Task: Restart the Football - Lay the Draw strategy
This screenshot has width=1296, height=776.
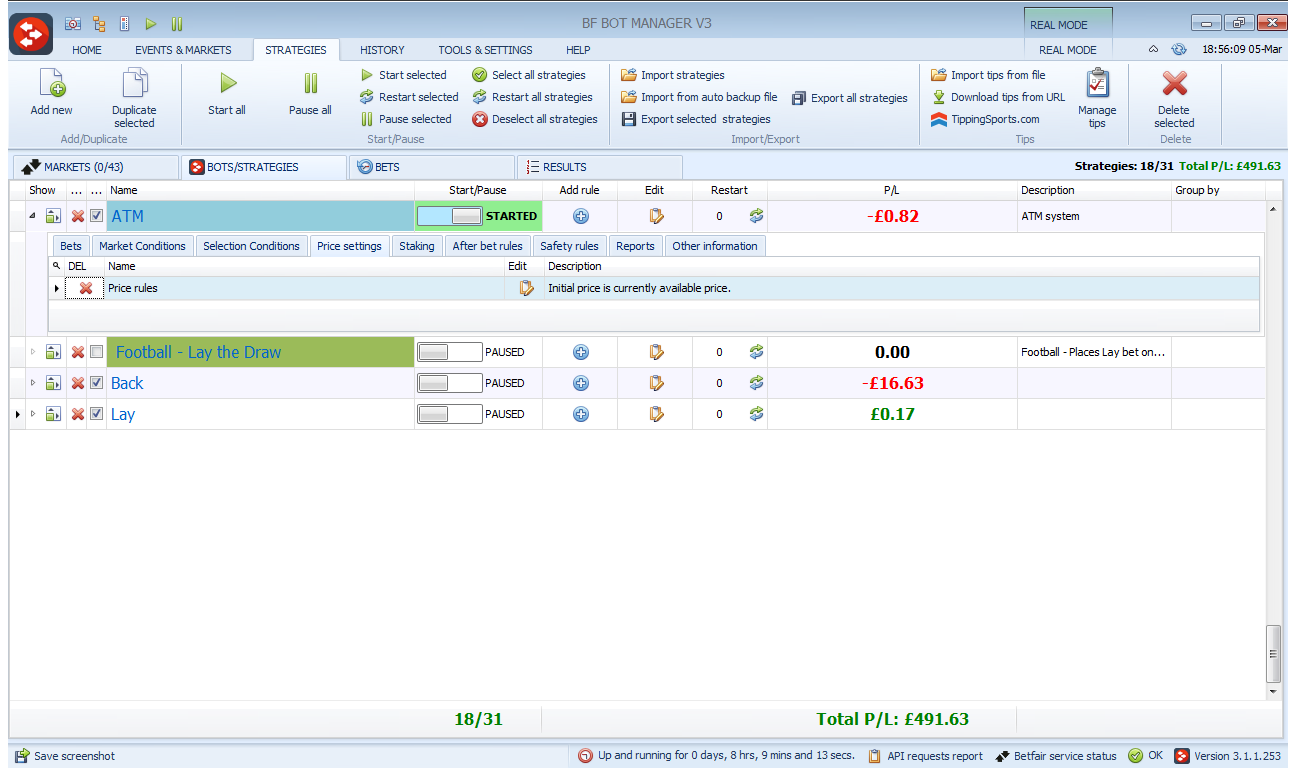Action: (x=756, y=352)
